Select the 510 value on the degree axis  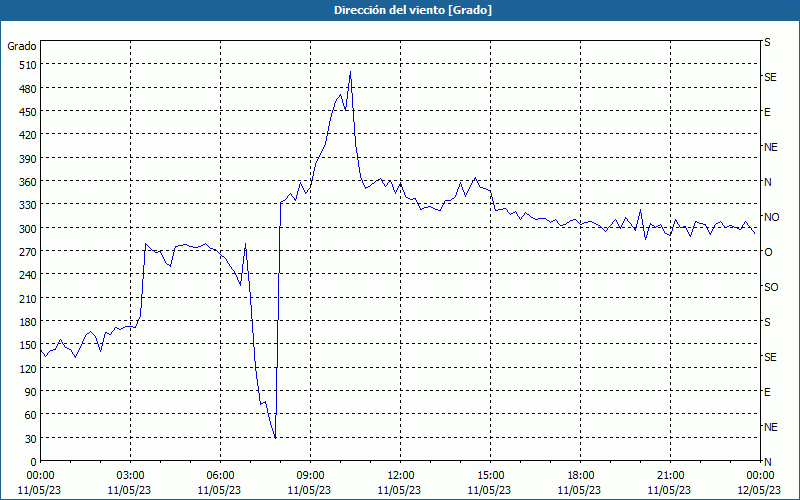28,65
